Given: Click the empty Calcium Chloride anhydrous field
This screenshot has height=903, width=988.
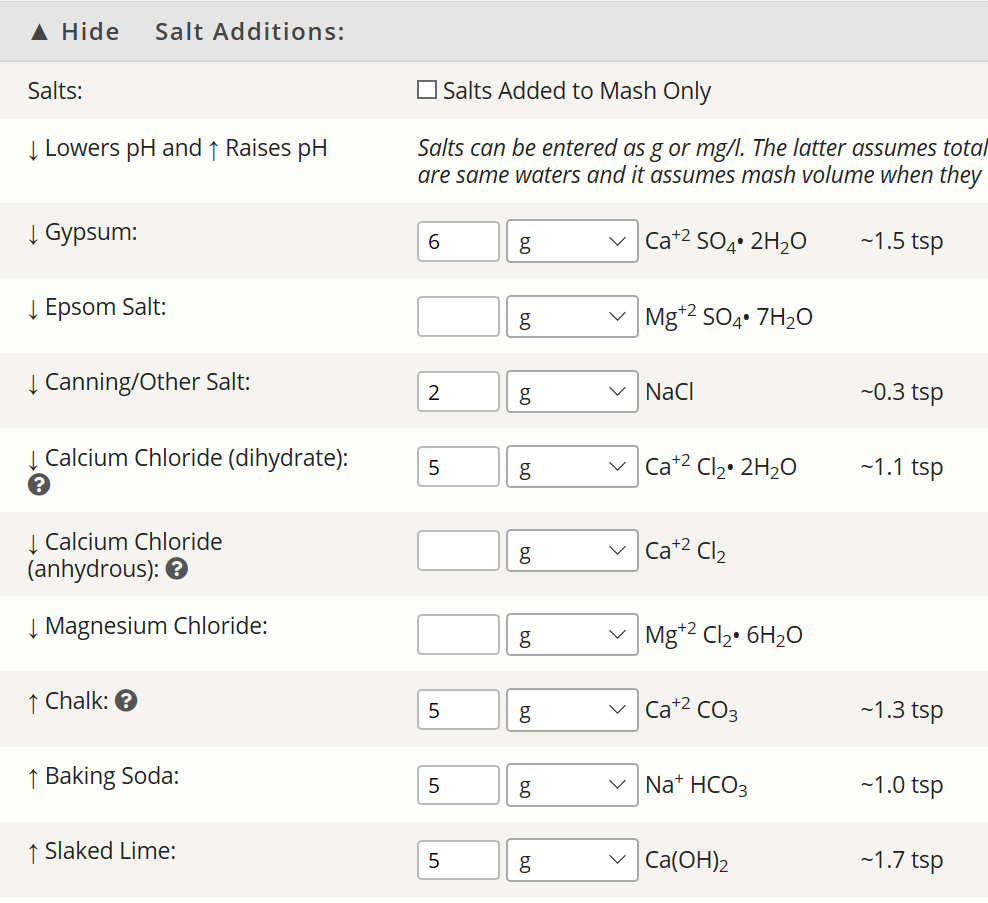Looking at the screenshot, I should coord(458,550).
